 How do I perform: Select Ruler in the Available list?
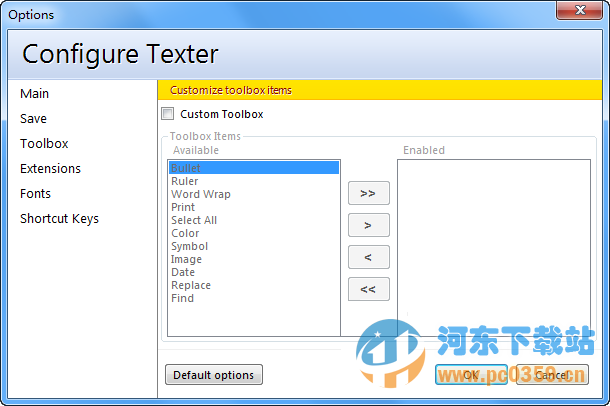pos(254,181)
